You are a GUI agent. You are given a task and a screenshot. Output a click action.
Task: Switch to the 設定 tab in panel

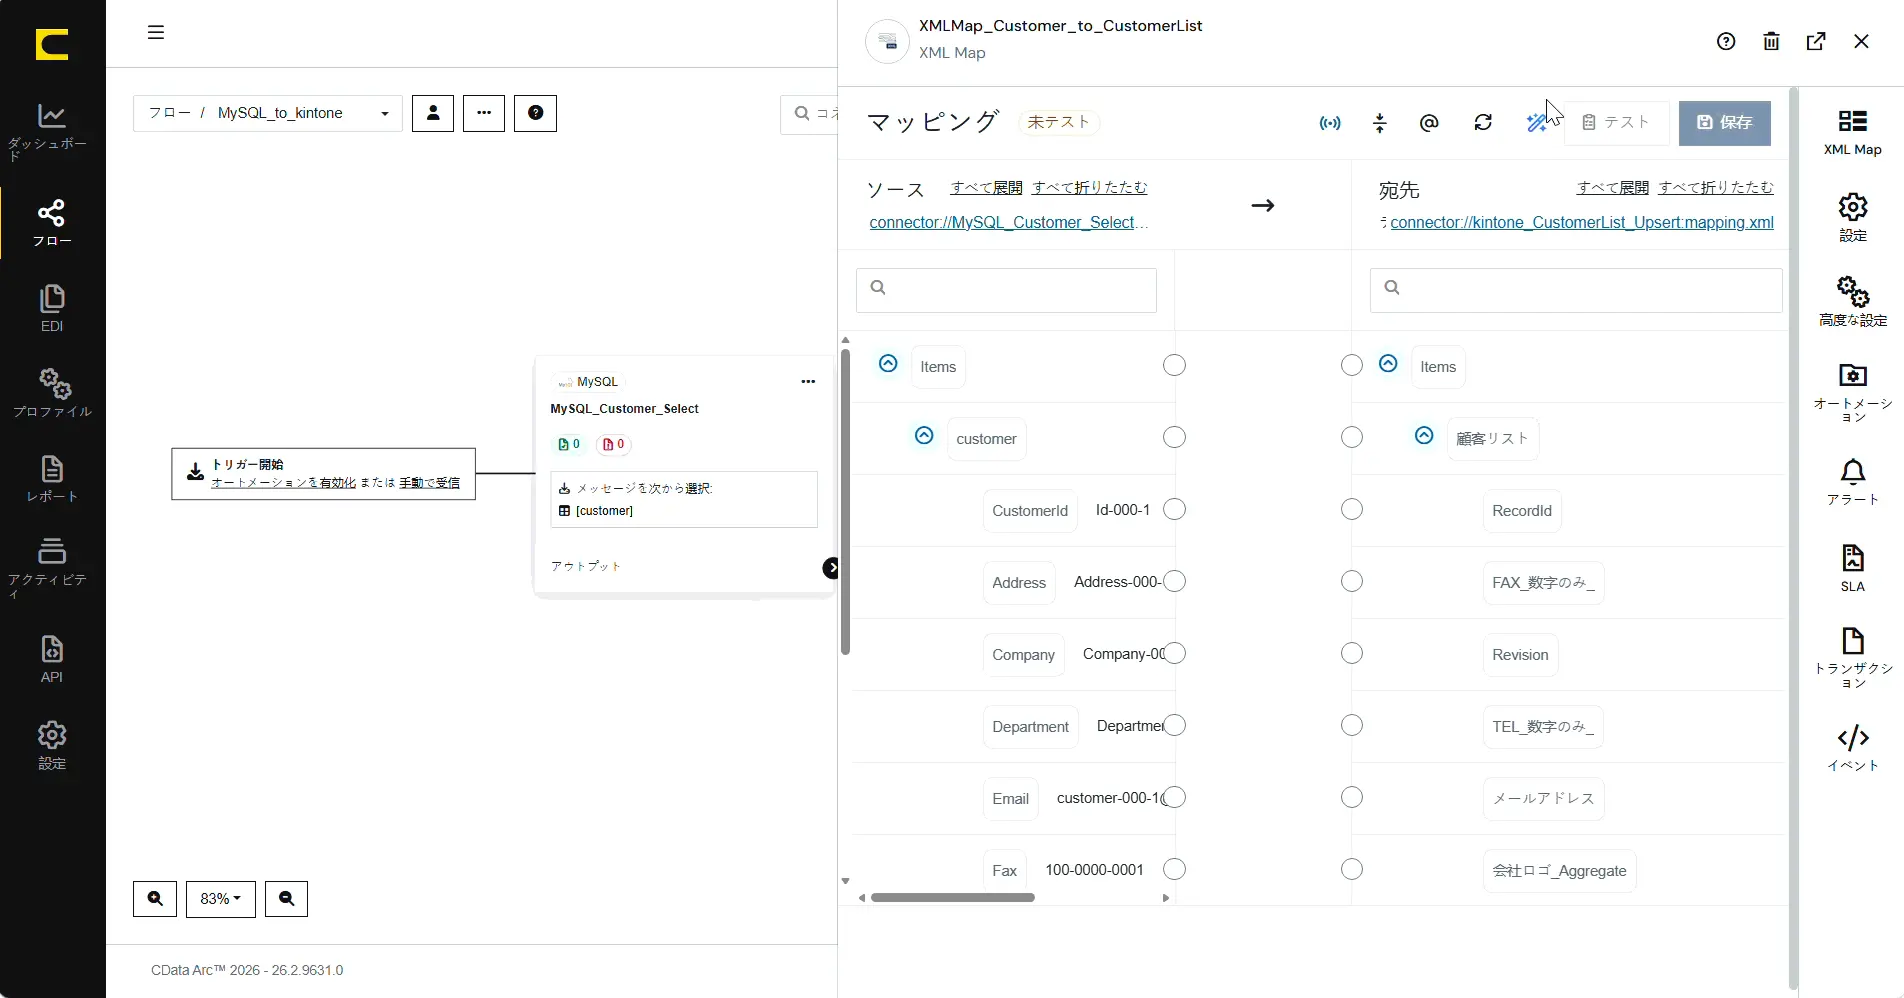(1853, 217)
